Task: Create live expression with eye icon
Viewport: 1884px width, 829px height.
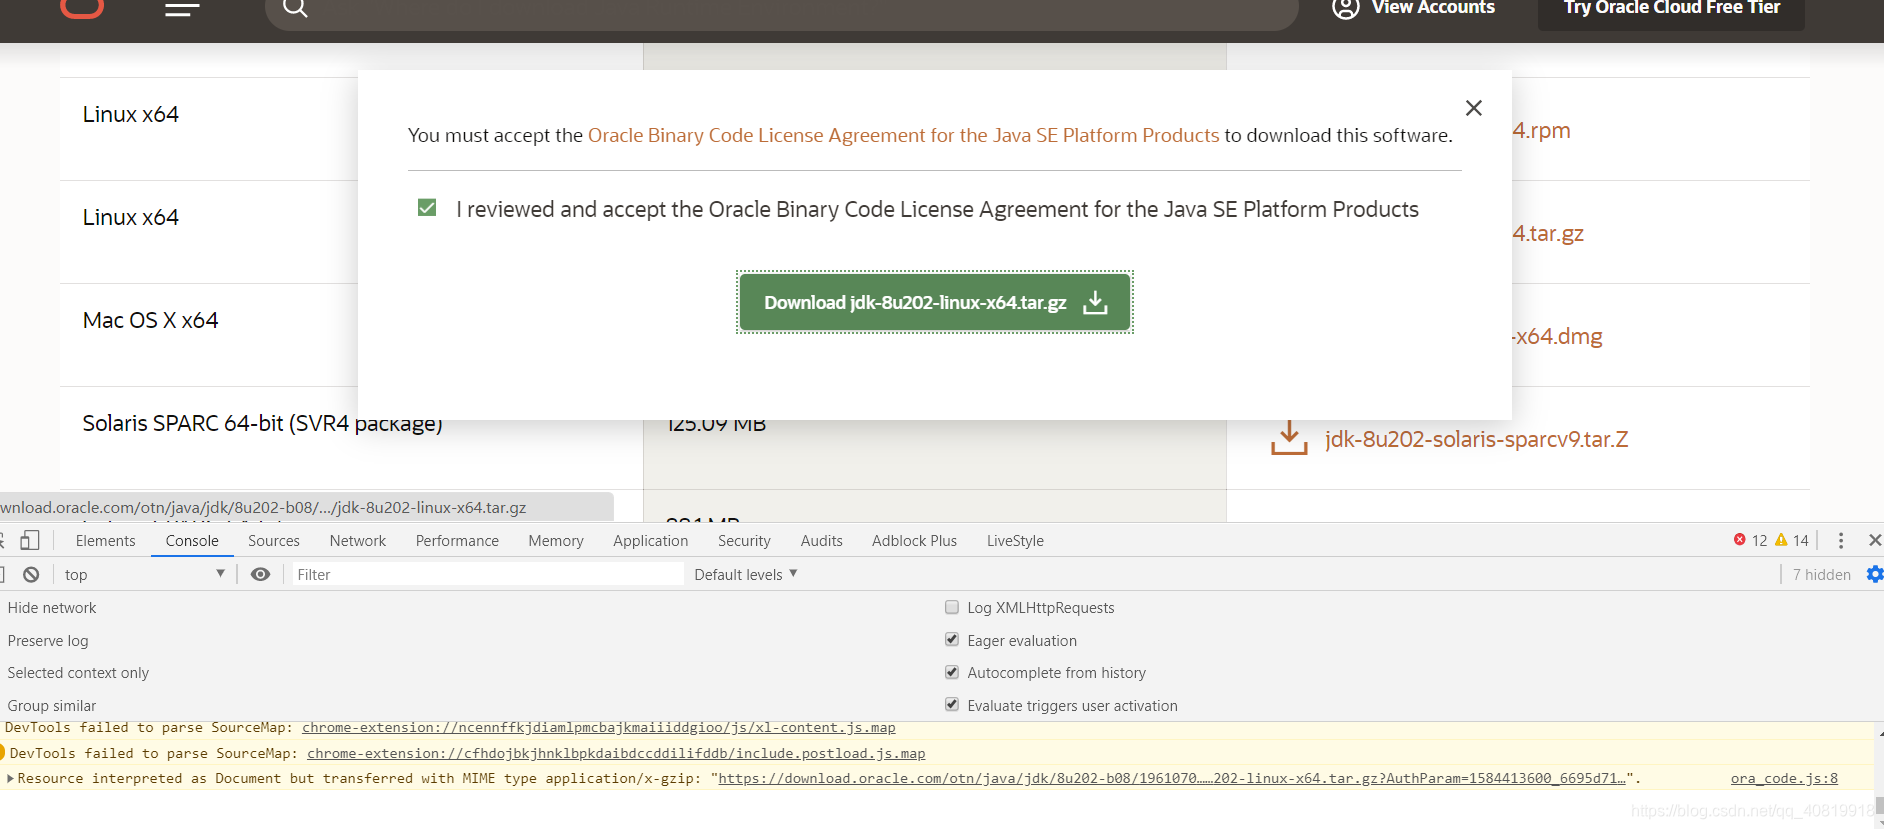Action: 260,574
